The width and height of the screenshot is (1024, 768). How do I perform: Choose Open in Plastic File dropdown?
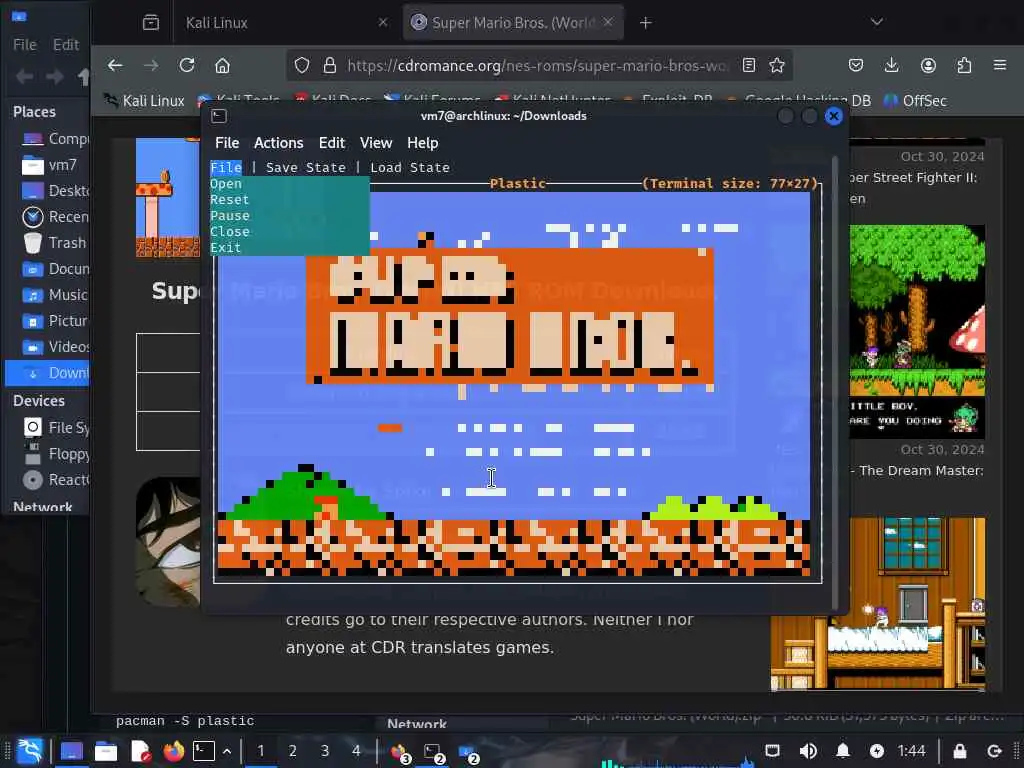(226, 184)
